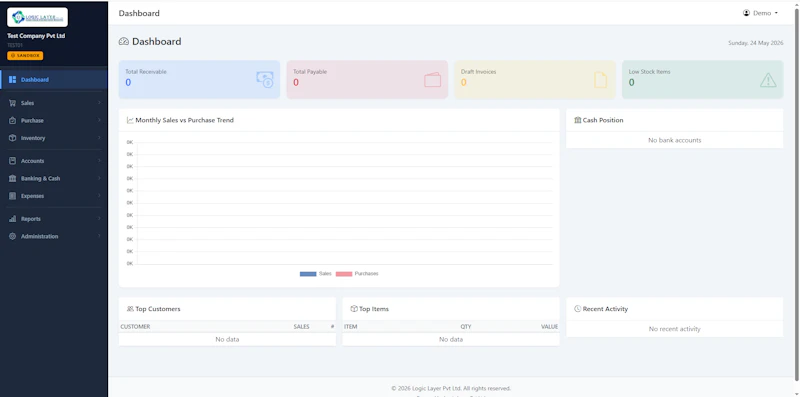Click the Accounts calculator icon

click(13, 161)
